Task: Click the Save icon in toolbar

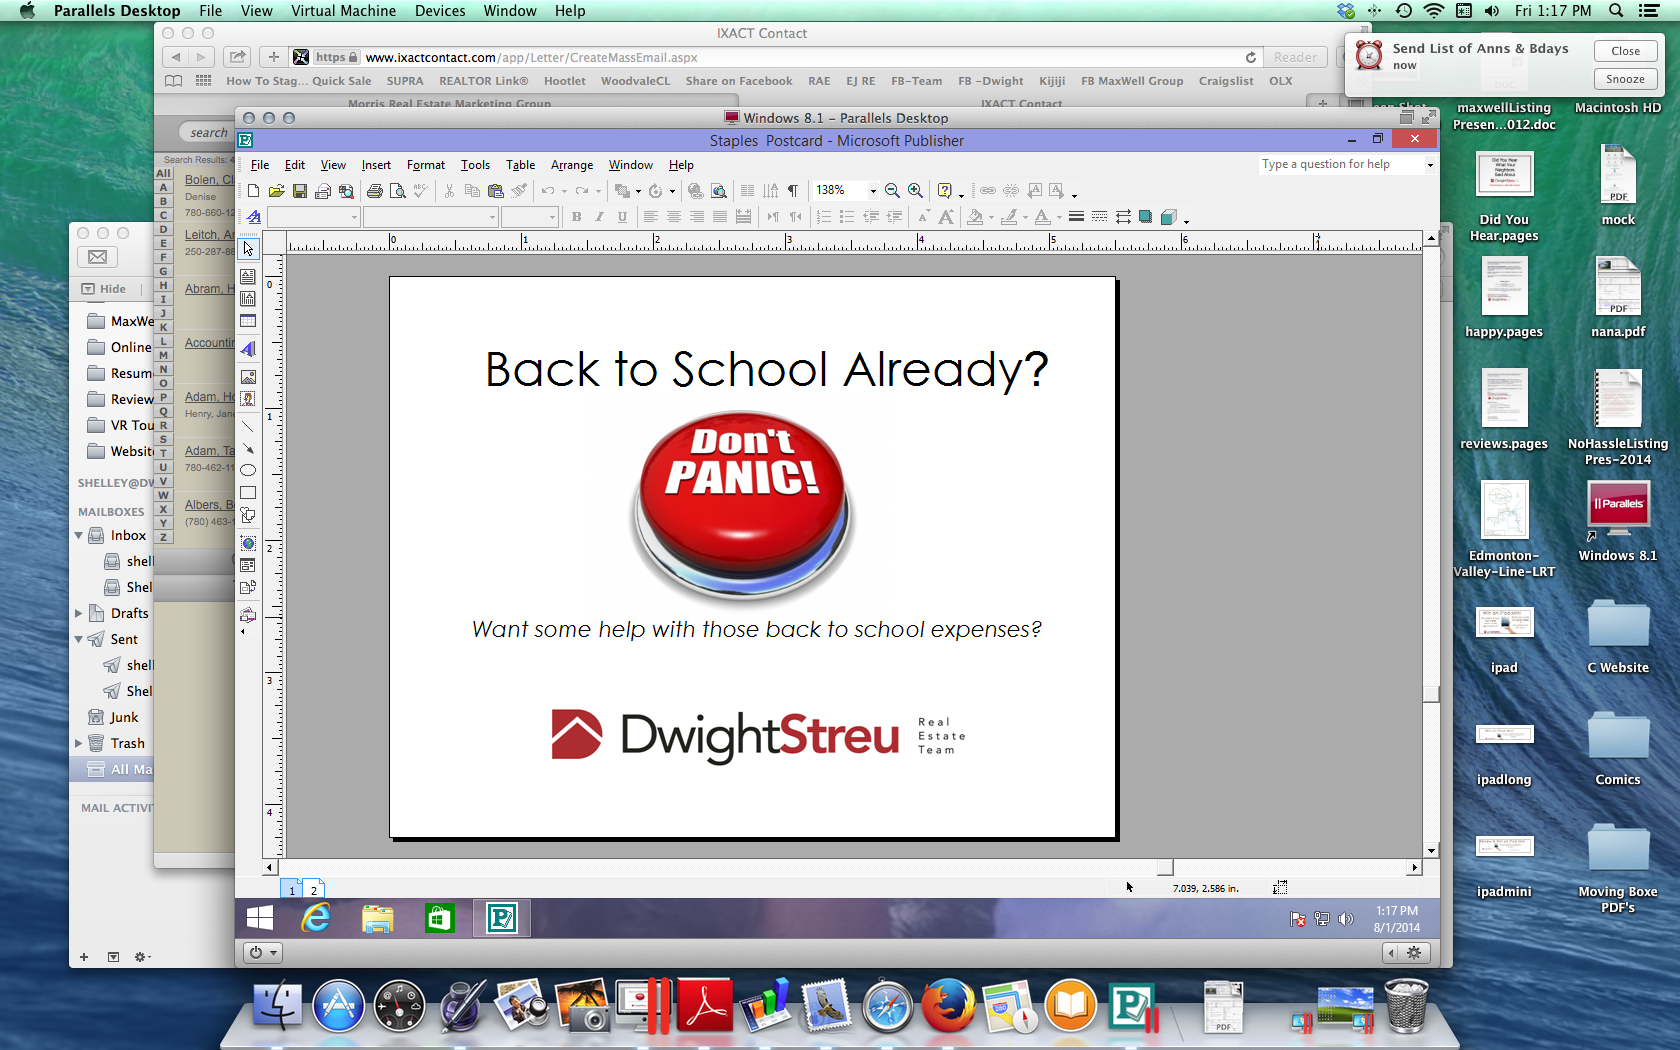Action: 300,191
